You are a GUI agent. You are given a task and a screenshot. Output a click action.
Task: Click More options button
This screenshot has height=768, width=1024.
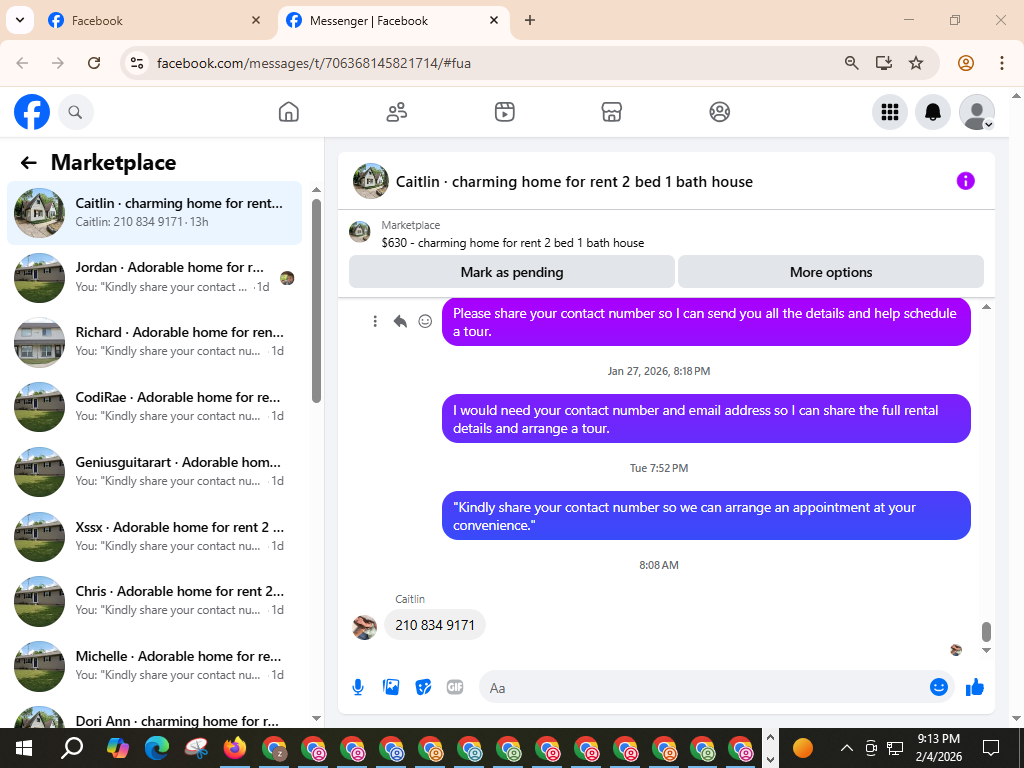831,272
